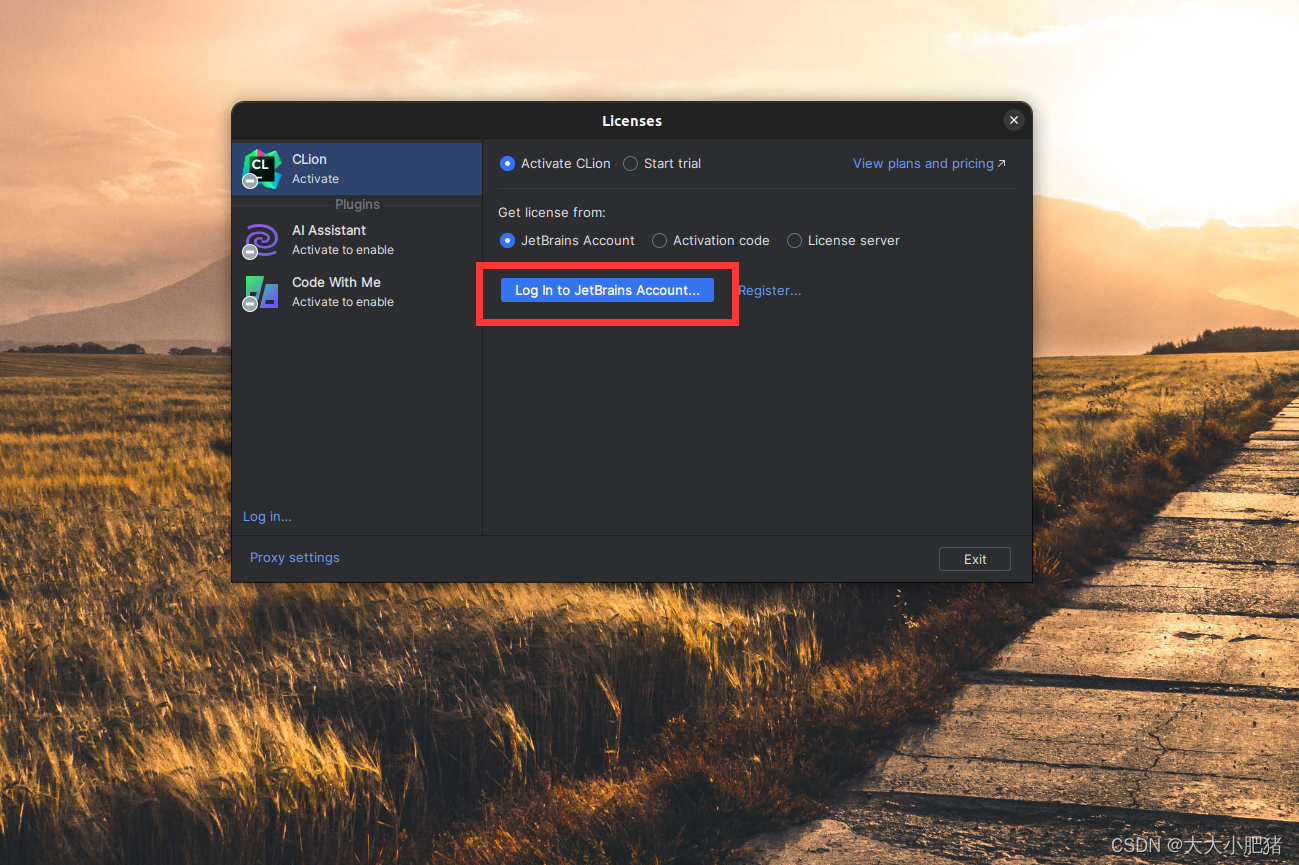Screen dimensions: 1299x865
Task: Select the License server option
Action: pos(843,240)
